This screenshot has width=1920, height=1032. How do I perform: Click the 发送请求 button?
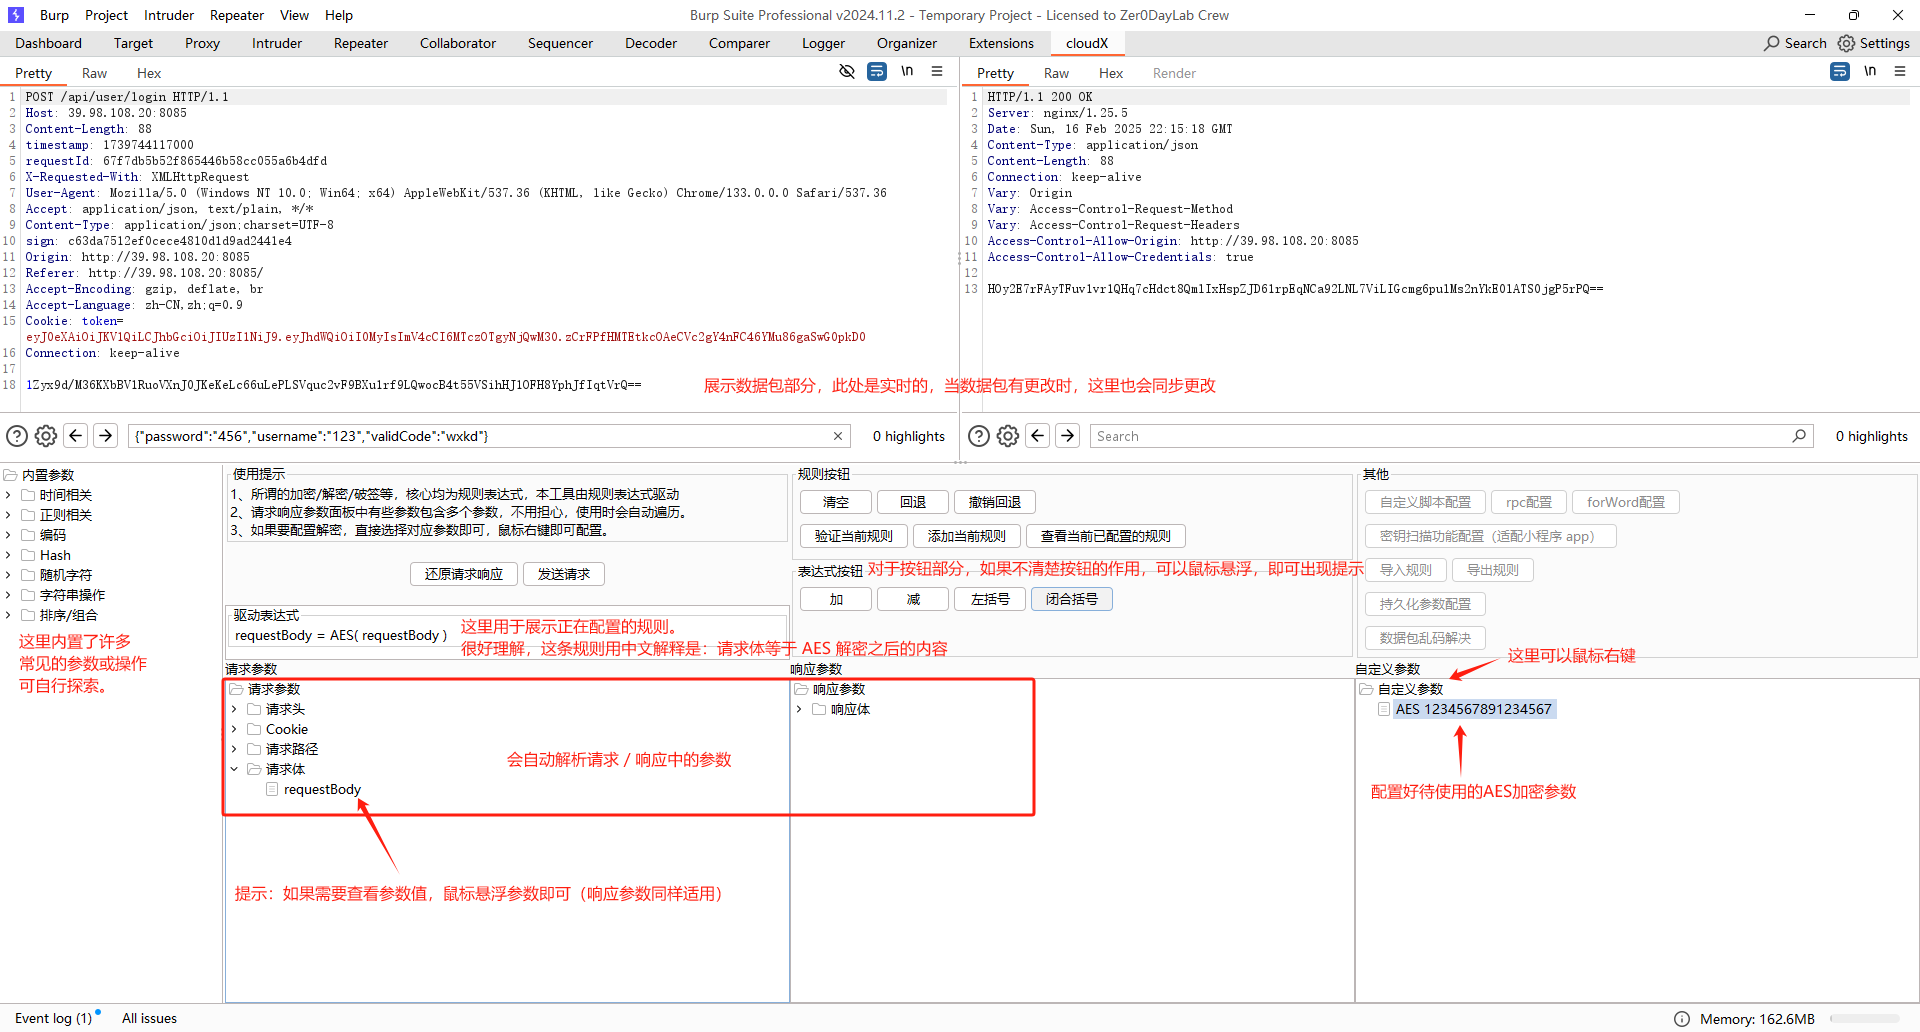(x=564, y=574)
